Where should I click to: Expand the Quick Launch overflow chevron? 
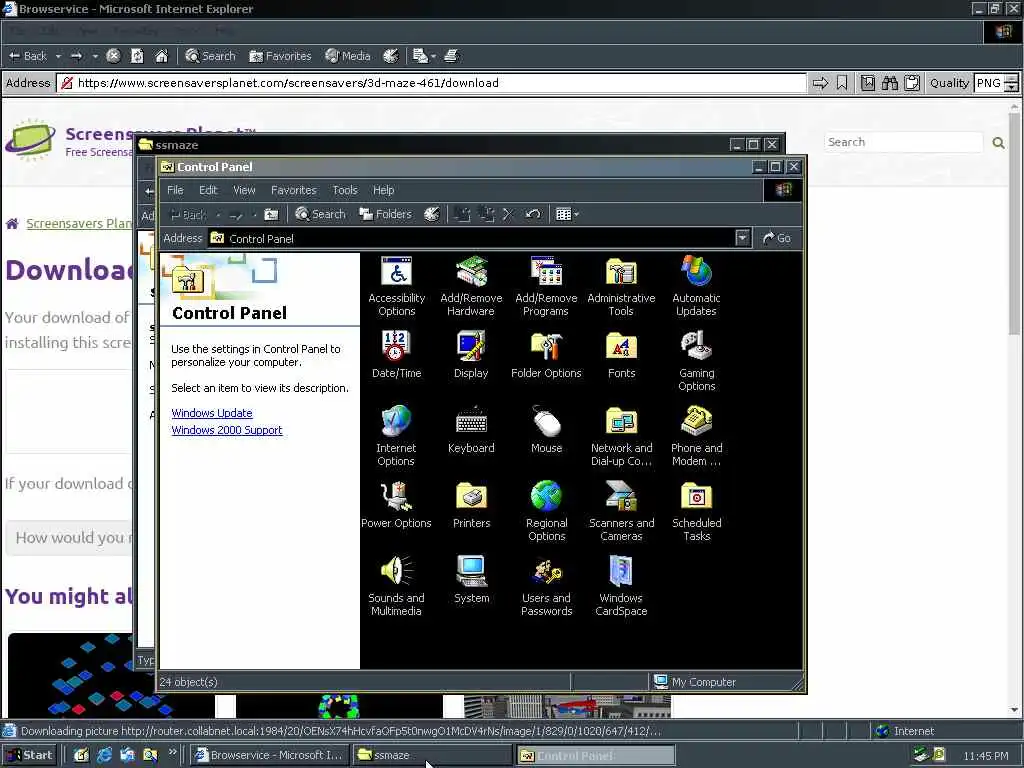click(x=172, y=752)
